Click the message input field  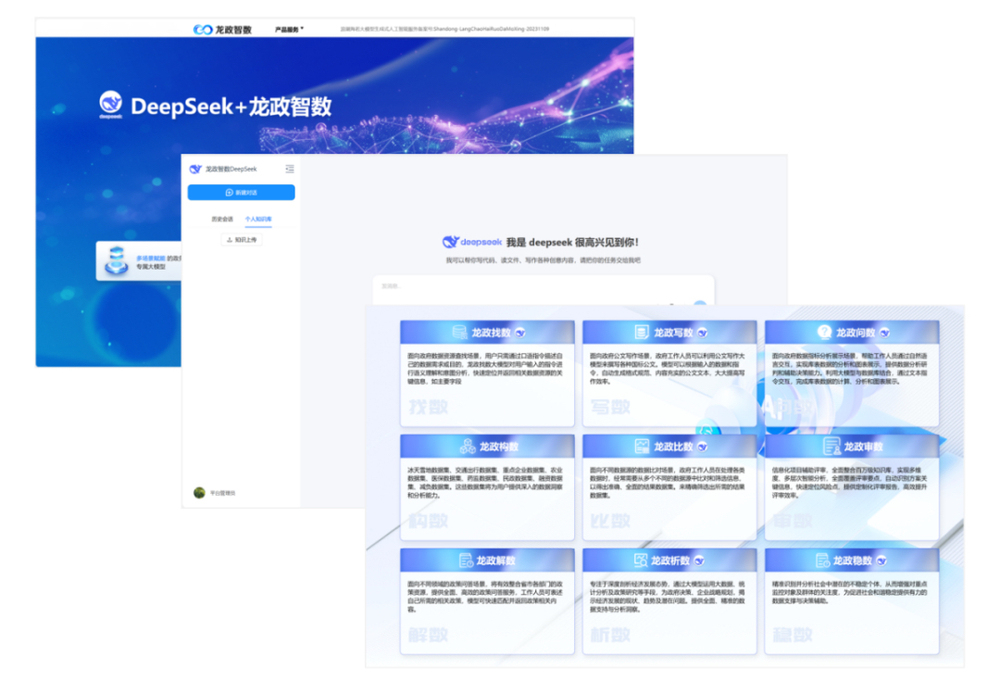543,290
